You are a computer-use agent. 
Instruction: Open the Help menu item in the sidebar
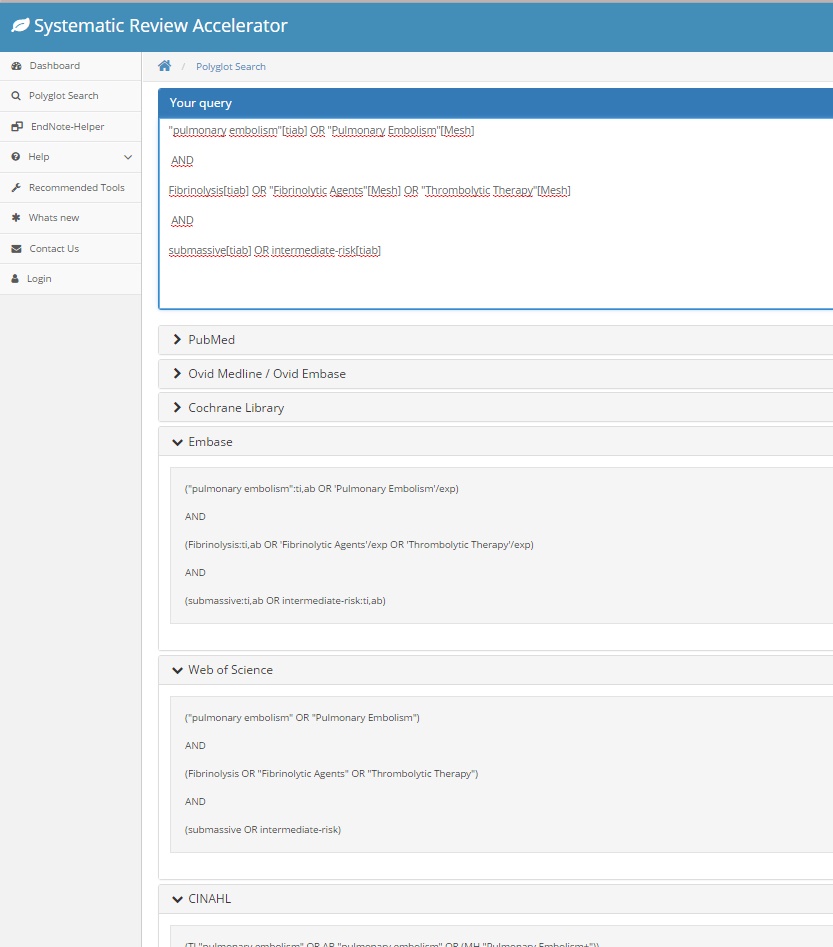click(39, 157)
